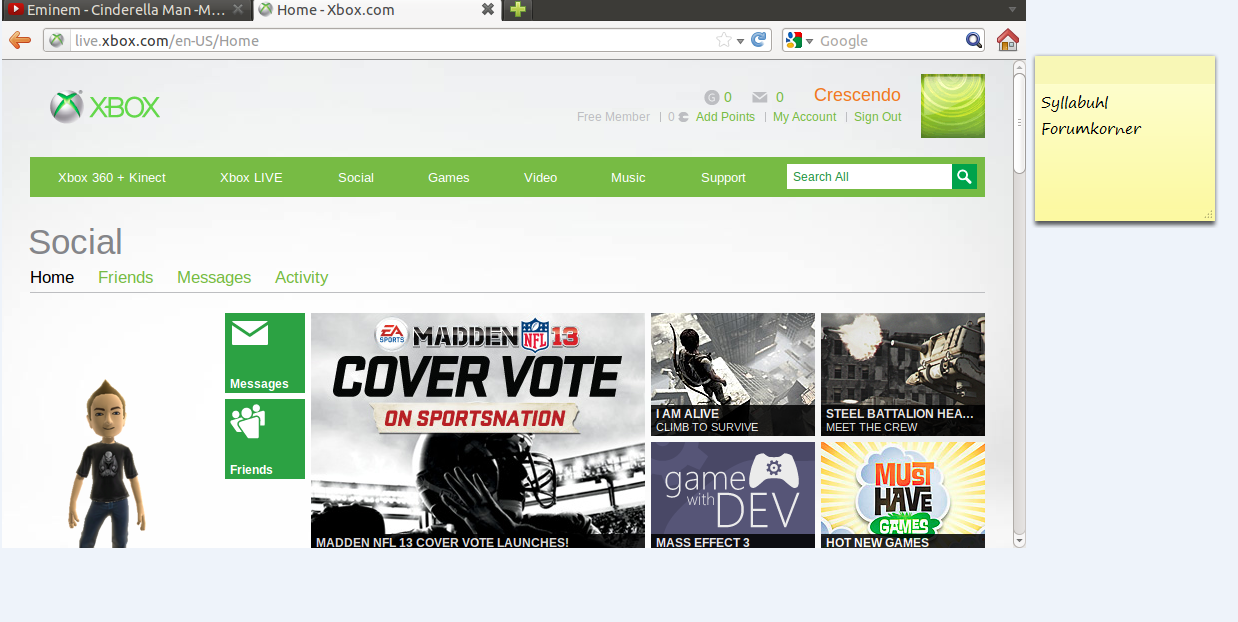Image resolution: width=1238 pixels, height=622 pixels.
Task: Click the page vertical scrollbar thumb
Action: [1019, 123]
